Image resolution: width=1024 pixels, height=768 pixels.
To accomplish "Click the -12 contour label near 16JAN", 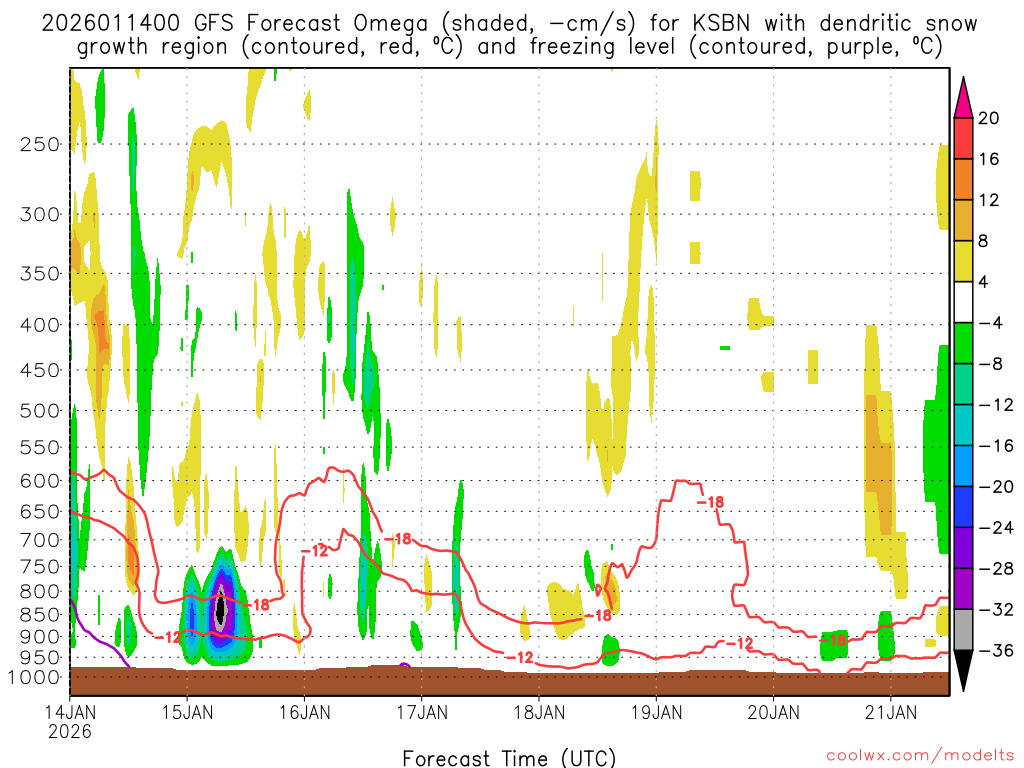I will tap(315, 551).
